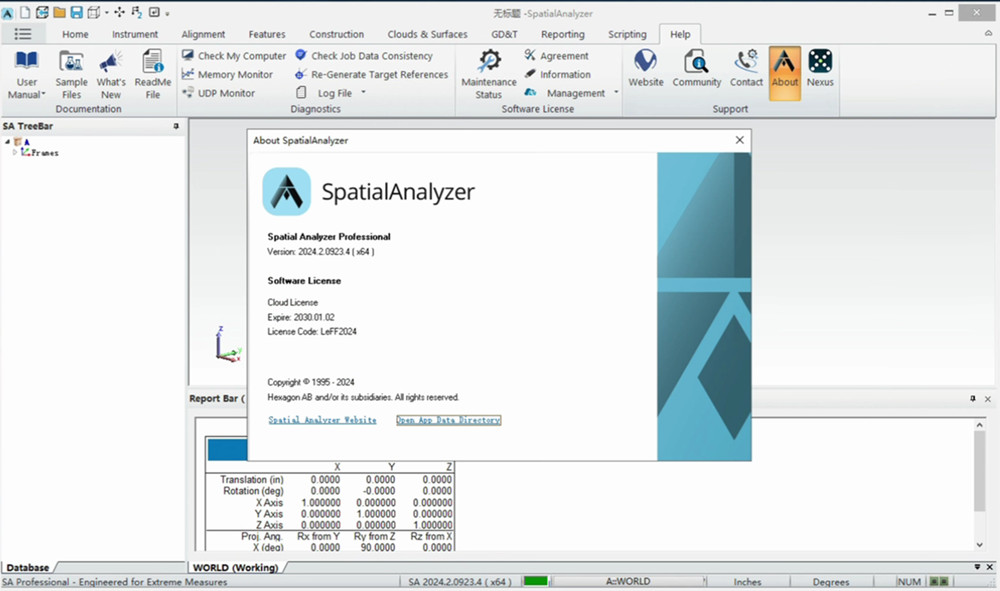Run Check Job Data Consistency
The height and width of the screenshot is (591, 1000).
364,55
